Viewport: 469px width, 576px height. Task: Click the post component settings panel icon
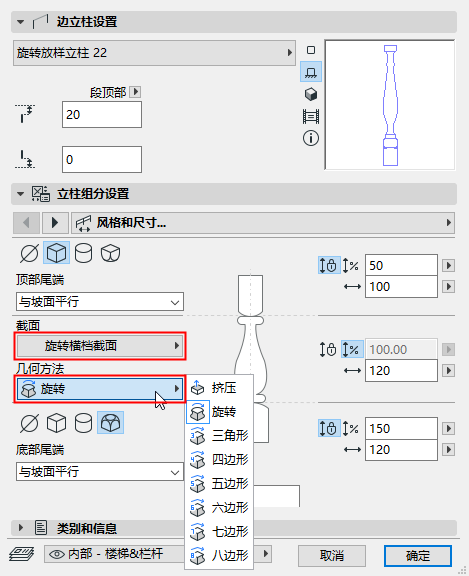pyautogui.click(x=40, y=194)
